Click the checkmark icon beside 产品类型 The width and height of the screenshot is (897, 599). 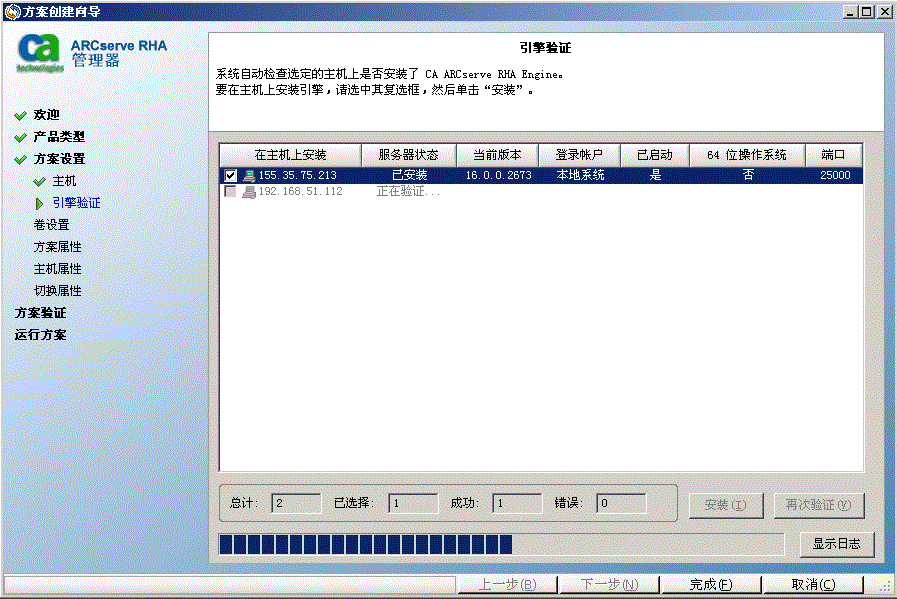click(x=21, y=137)
